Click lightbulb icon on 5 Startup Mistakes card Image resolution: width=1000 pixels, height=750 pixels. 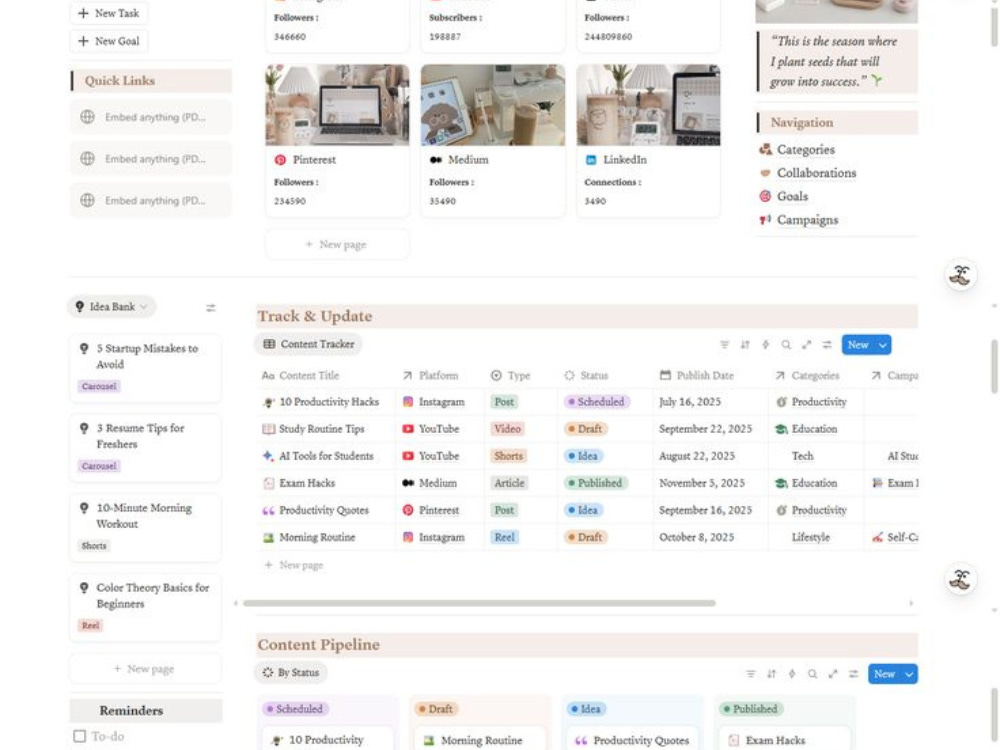pyautogui.click(x=84, y=348)
